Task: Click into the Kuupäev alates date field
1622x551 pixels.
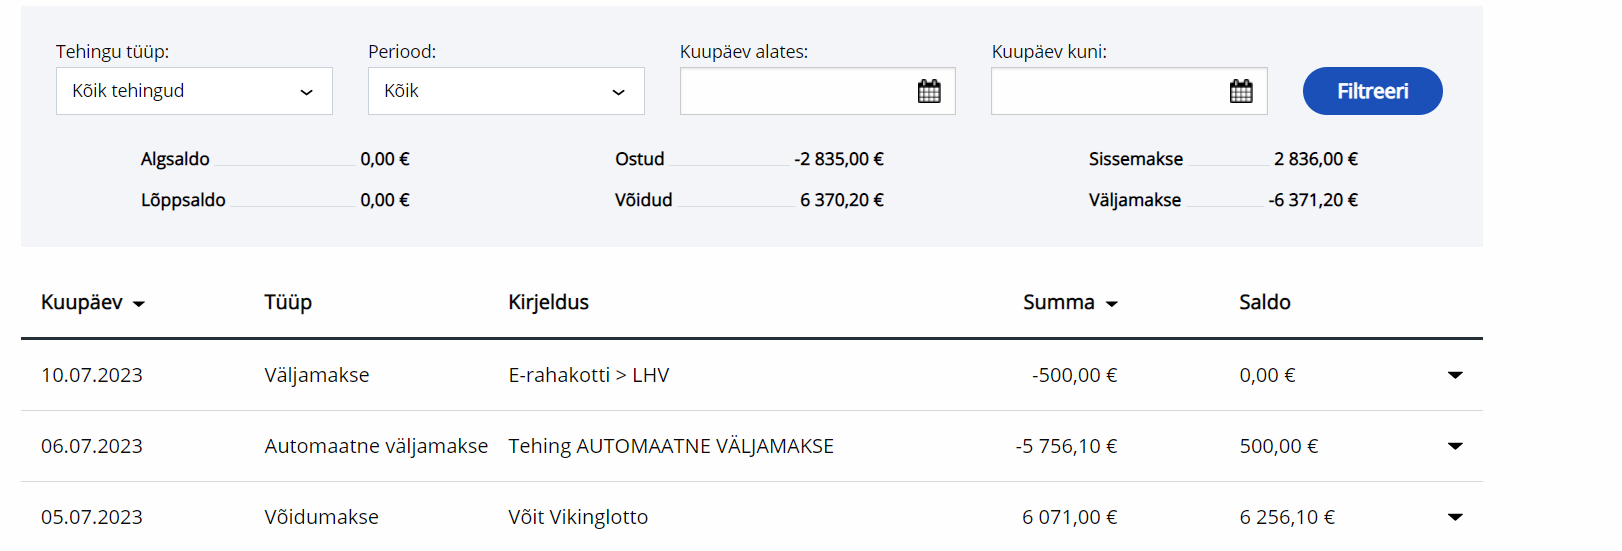Action: (x=797, y=92)
